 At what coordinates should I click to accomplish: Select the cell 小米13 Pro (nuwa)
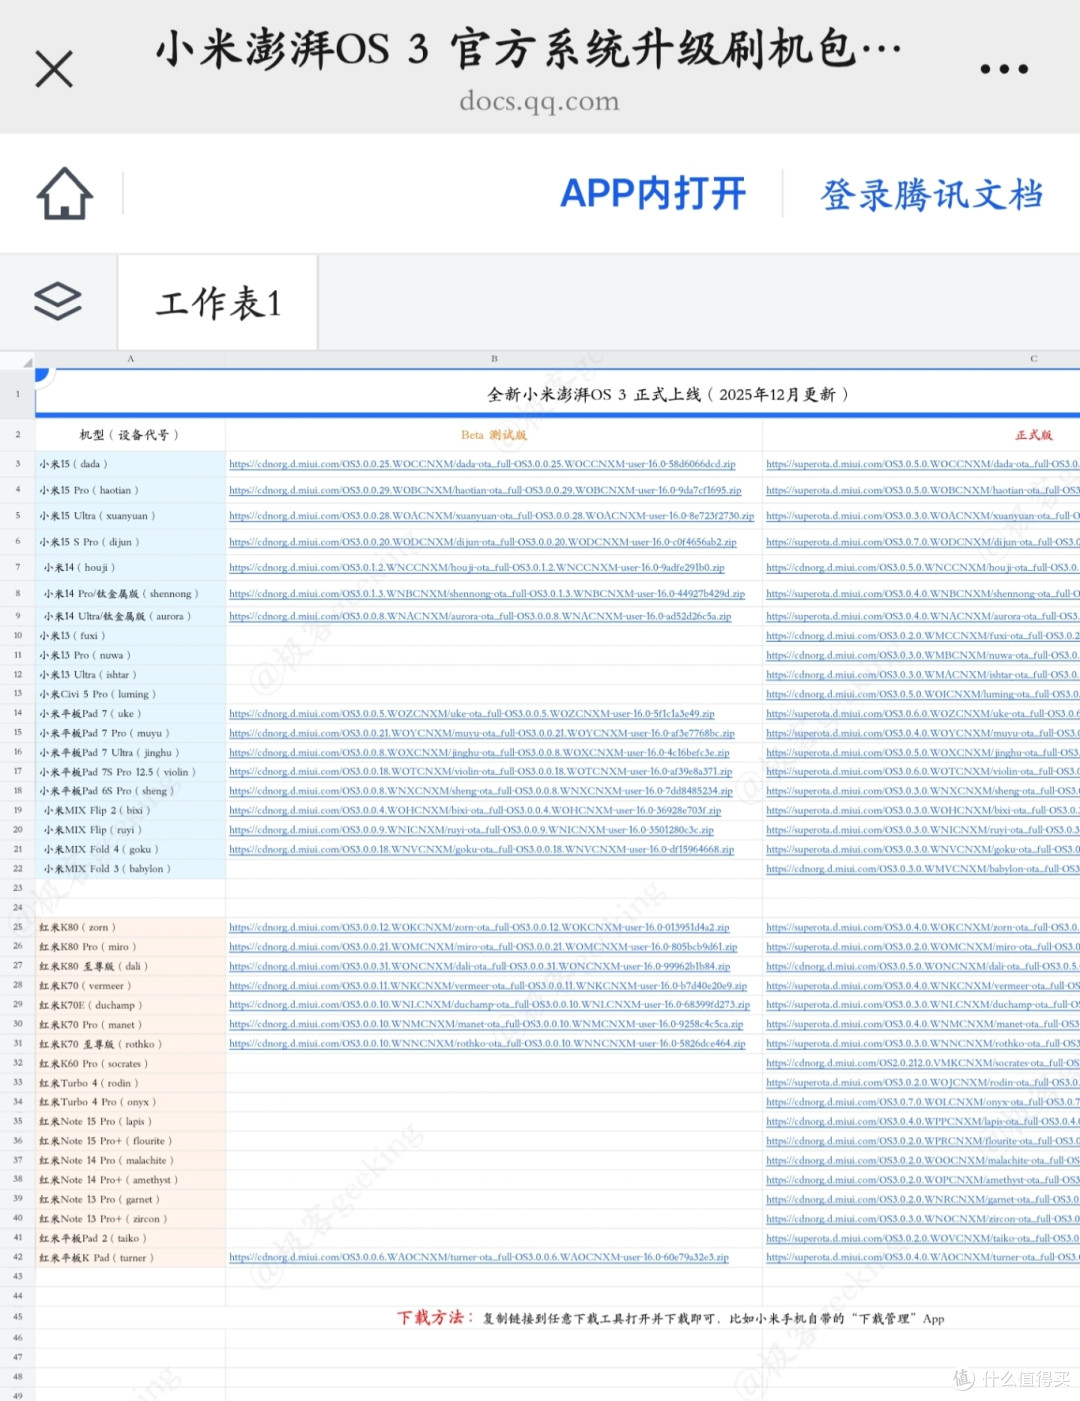(130, 656)
